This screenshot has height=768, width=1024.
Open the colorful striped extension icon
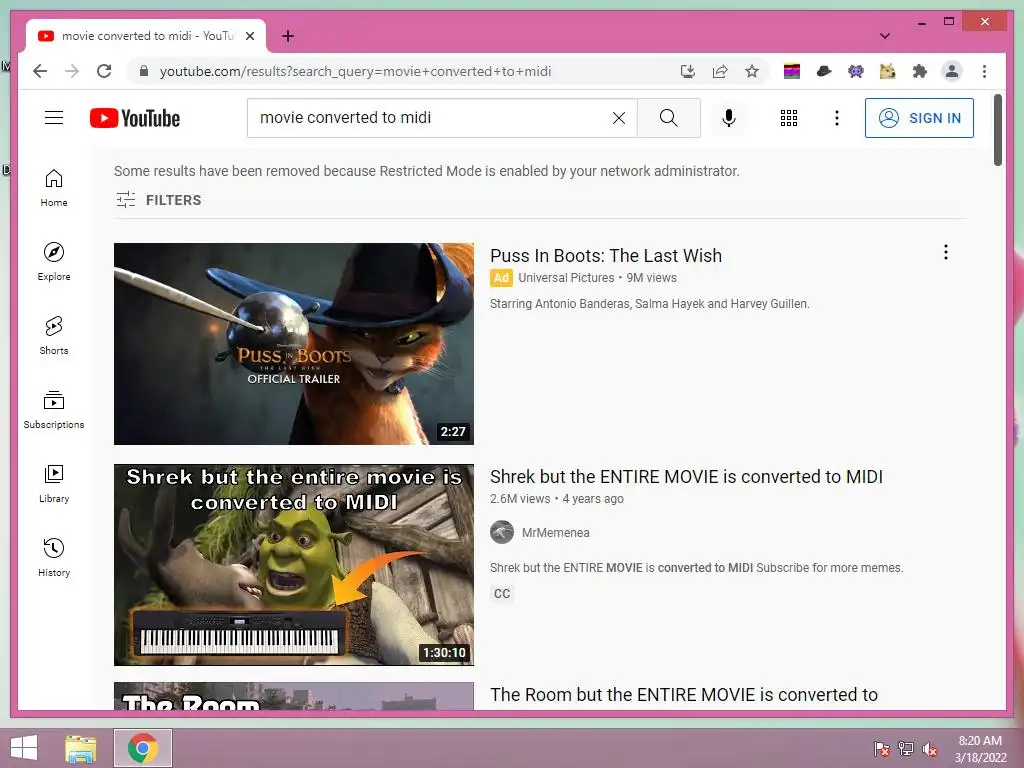(792, 71)
